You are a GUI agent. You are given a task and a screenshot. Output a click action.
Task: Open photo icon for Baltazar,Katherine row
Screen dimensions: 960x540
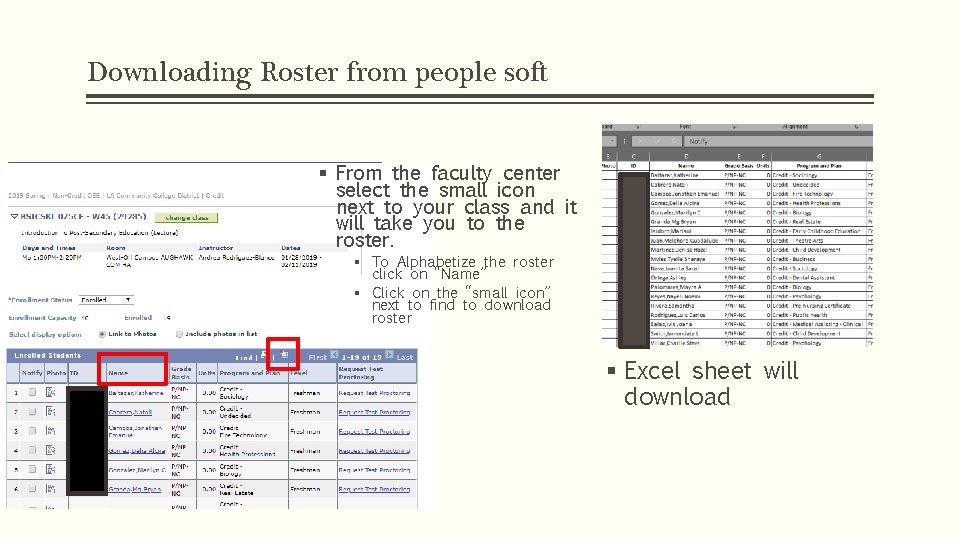(50, 392)
